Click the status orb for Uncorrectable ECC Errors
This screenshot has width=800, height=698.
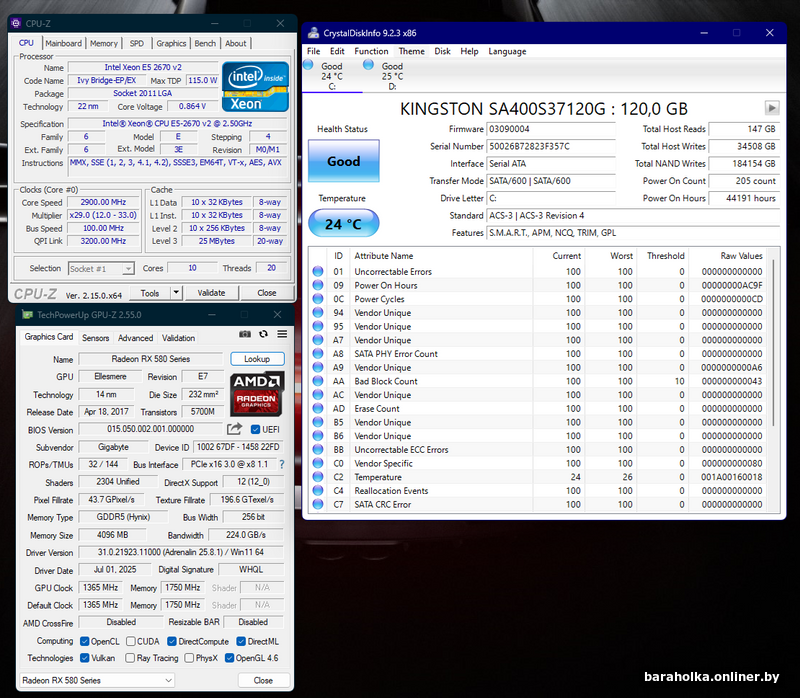[318, 450]
